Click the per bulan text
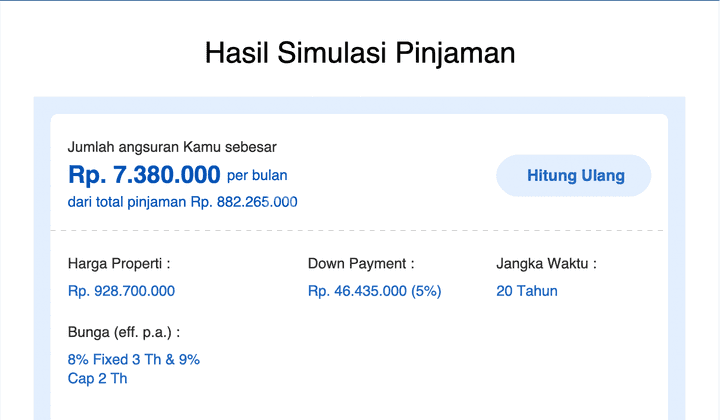 pos(257,176)
